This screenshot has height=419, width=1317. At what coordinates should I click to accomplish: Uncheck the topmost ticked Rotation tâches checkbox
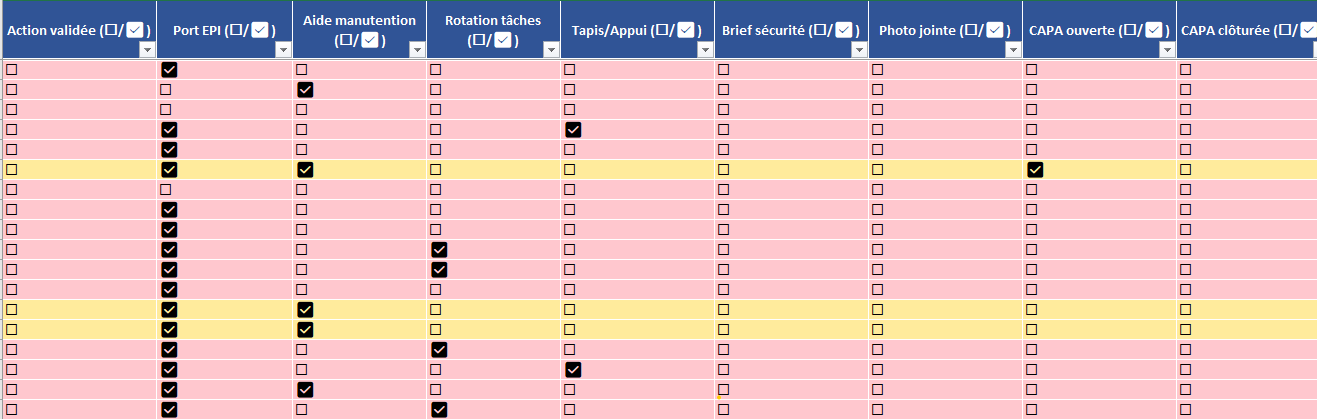[438, 250]
